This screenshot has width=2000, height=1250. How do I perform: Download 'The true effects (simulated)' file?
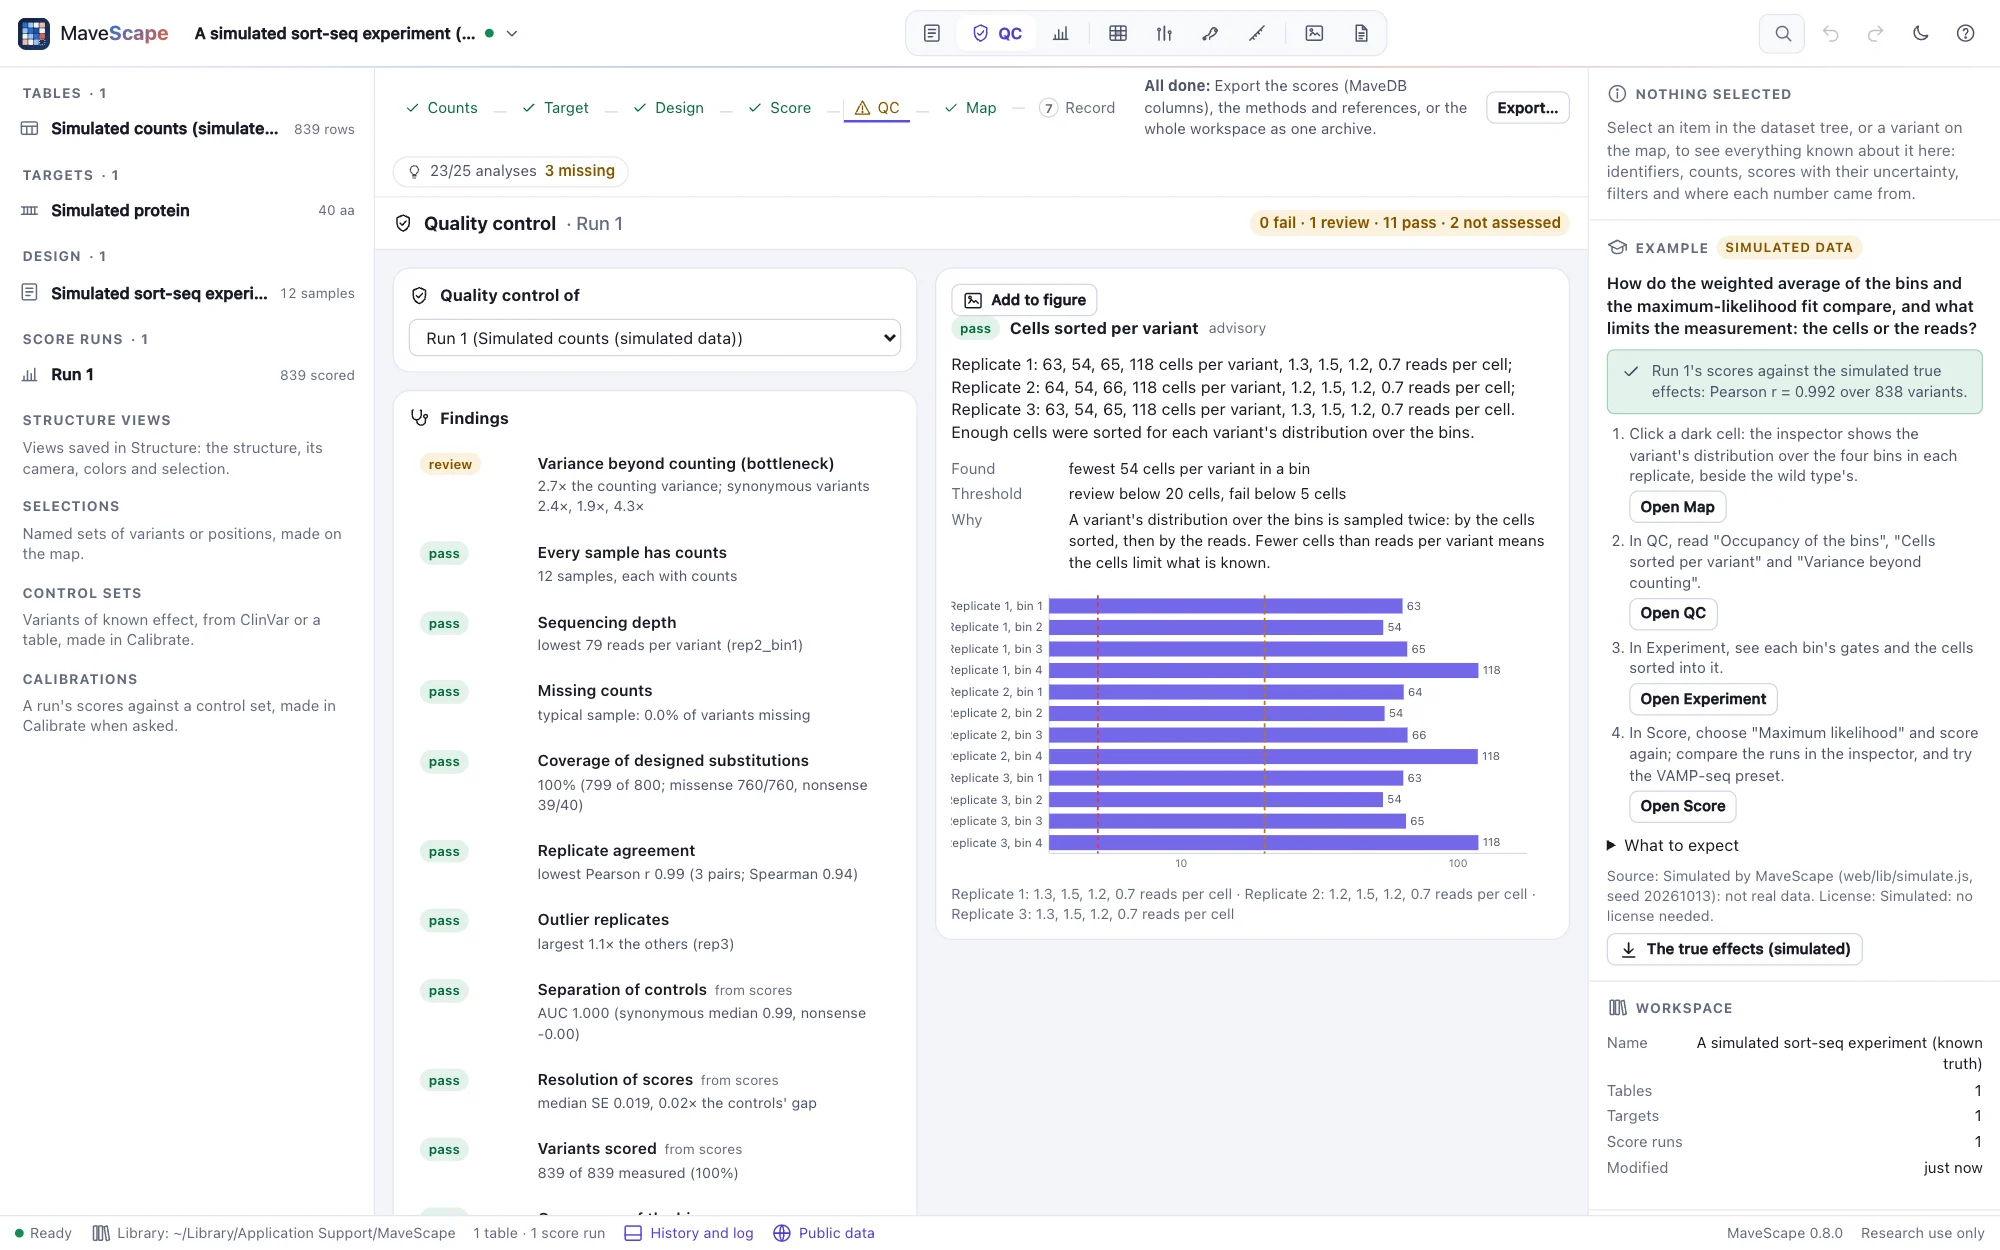[x=1734, y=949]
